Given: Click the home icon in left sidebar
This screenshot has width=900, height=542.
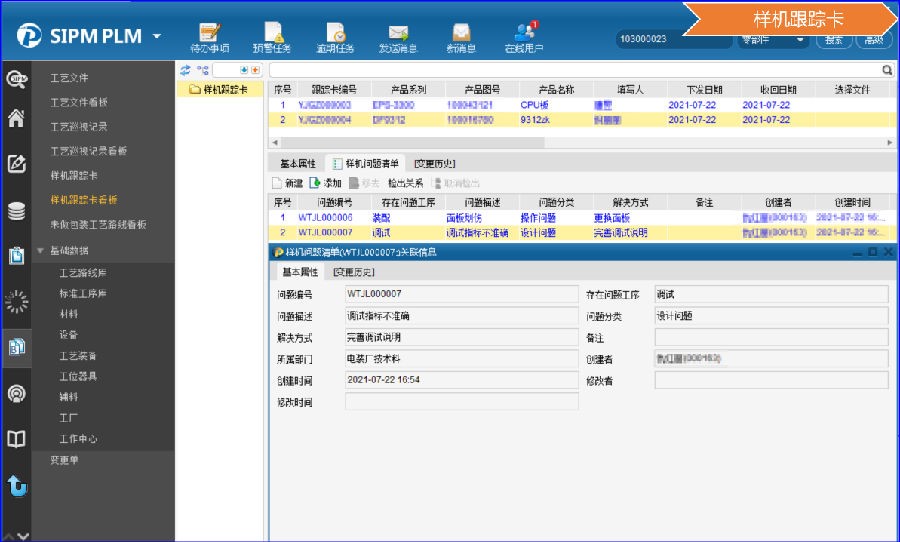Looking at the screenshot, I should point(16,119).
